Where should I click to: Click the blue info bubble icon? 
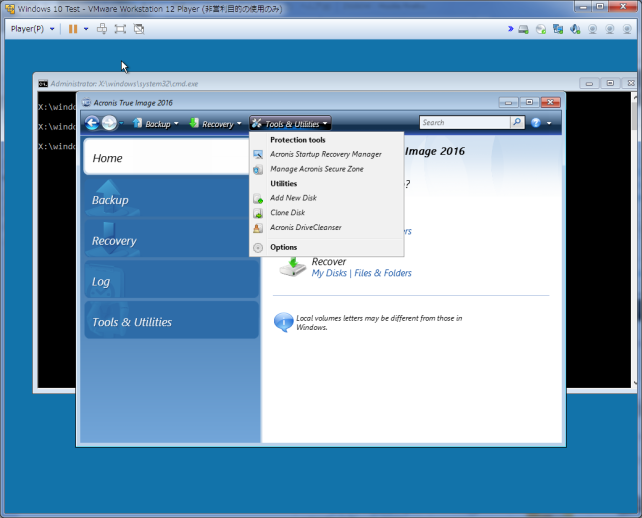[x=283, y=322]
